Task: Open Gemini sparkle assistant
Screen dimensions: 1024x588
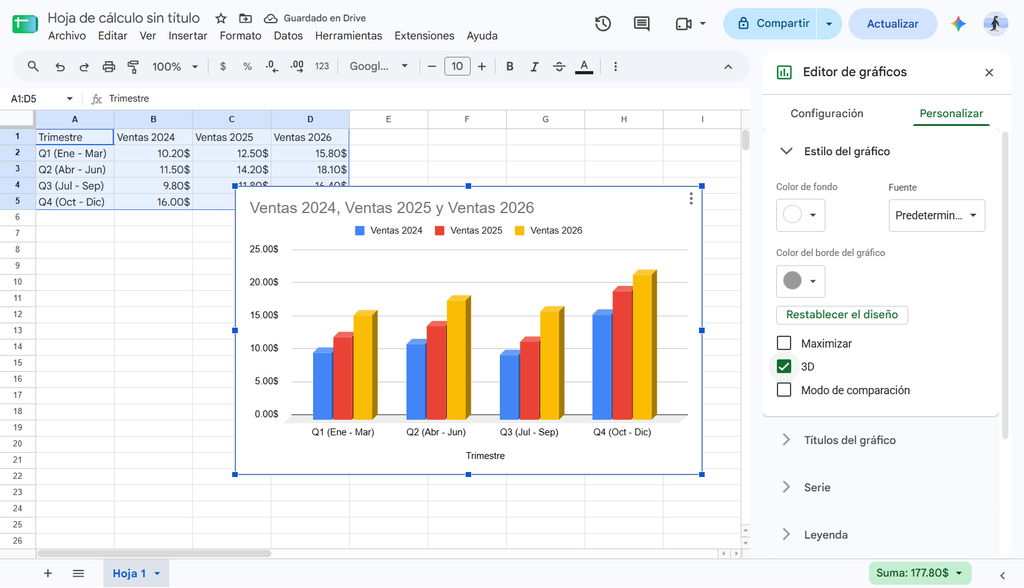Action: [x=958, y=24]
